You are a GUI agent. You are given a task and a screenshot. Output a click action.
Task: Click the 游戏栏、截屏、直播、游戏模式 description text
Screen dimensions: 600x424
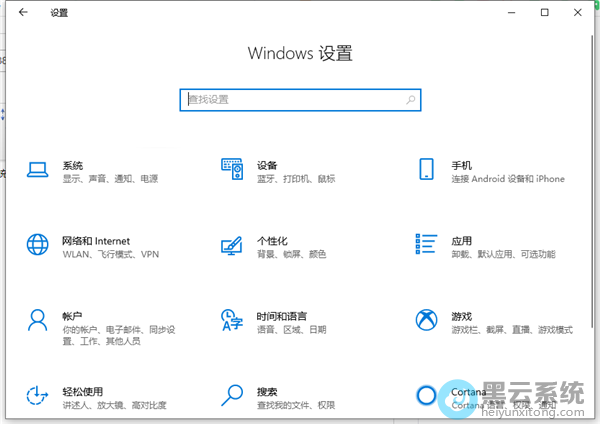coord(512,329)
